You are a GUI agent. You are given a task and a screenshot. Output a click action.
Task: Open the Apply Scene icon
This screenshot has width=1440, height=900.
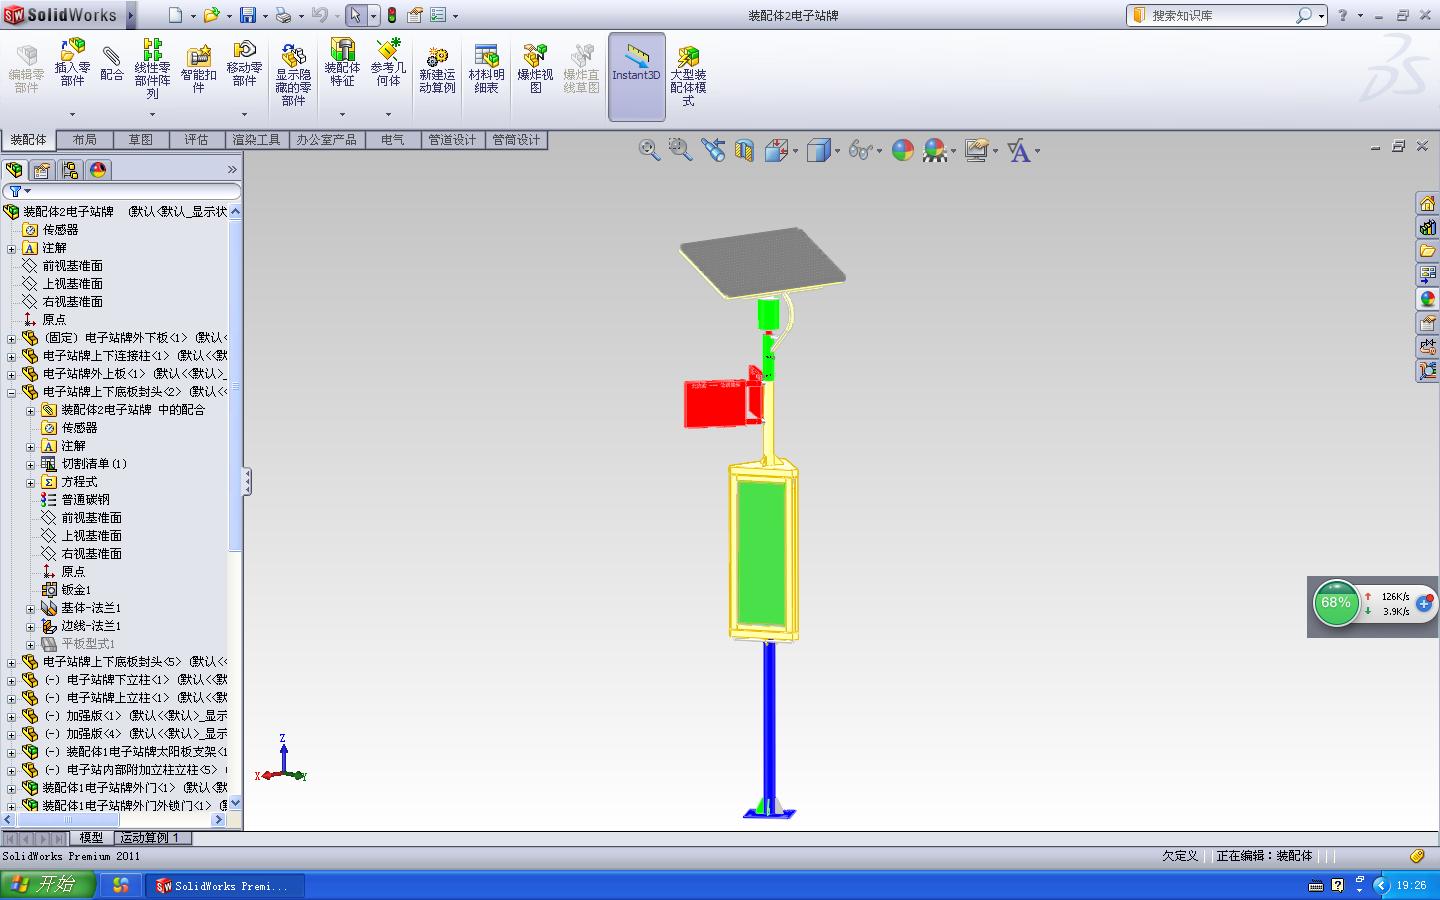[935, 150]
